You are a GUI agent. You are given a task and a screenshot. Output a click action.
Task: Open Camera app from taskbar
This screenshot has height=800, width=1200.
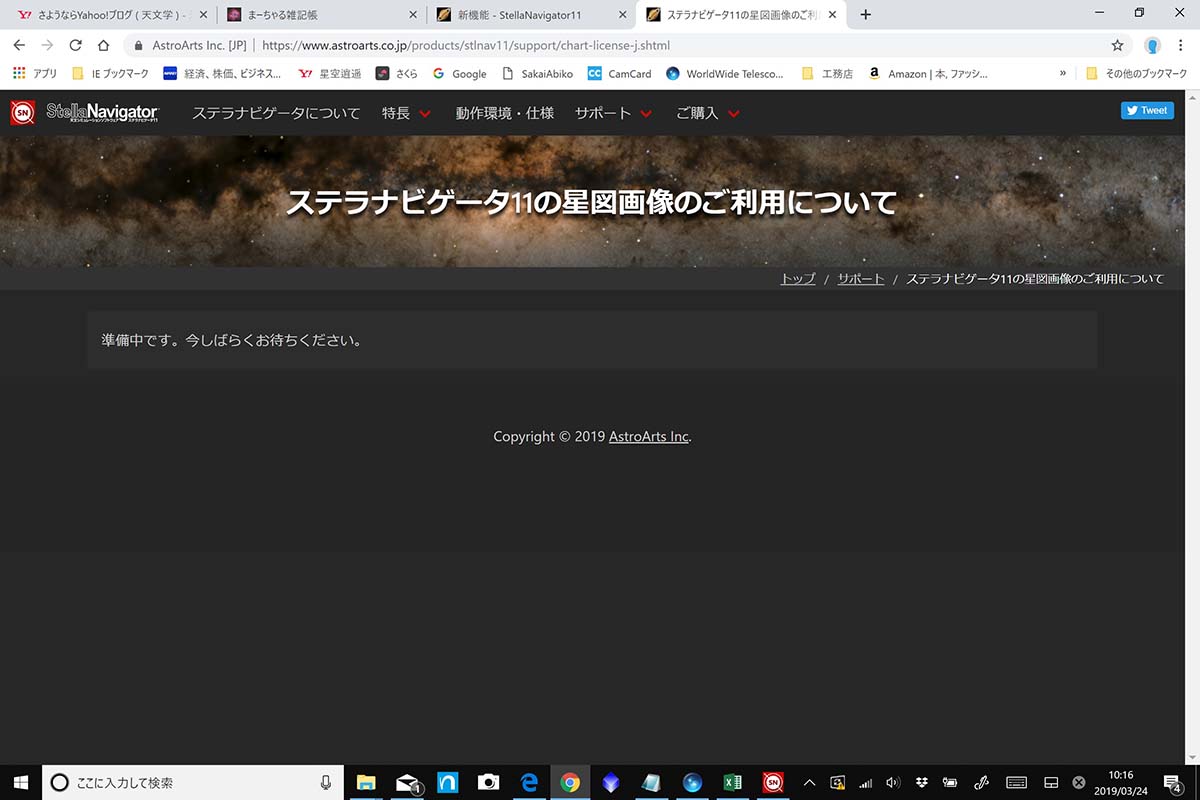[x=488, y=782]
